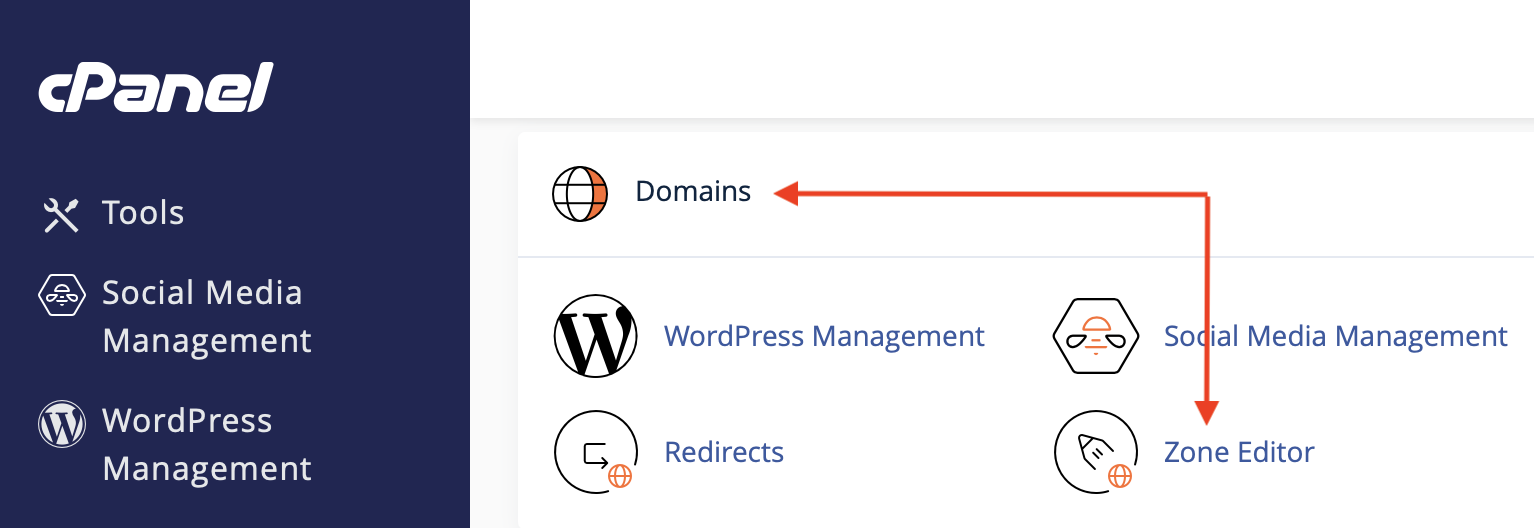Open the Social Media Management link in Domains

[x=1335, y=336]
